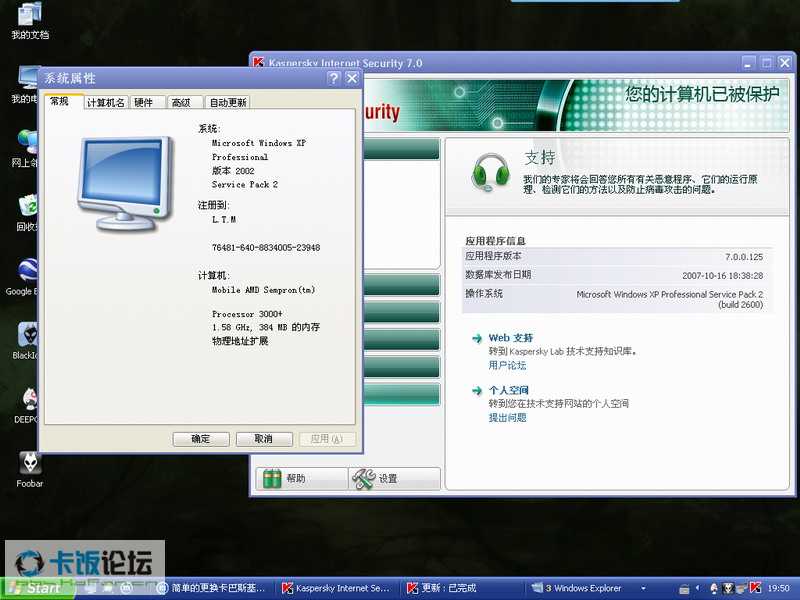Open the 高级 tab
Image resolution: width=800 pixels, height=600 pixels.
click(x=183, y=103)
